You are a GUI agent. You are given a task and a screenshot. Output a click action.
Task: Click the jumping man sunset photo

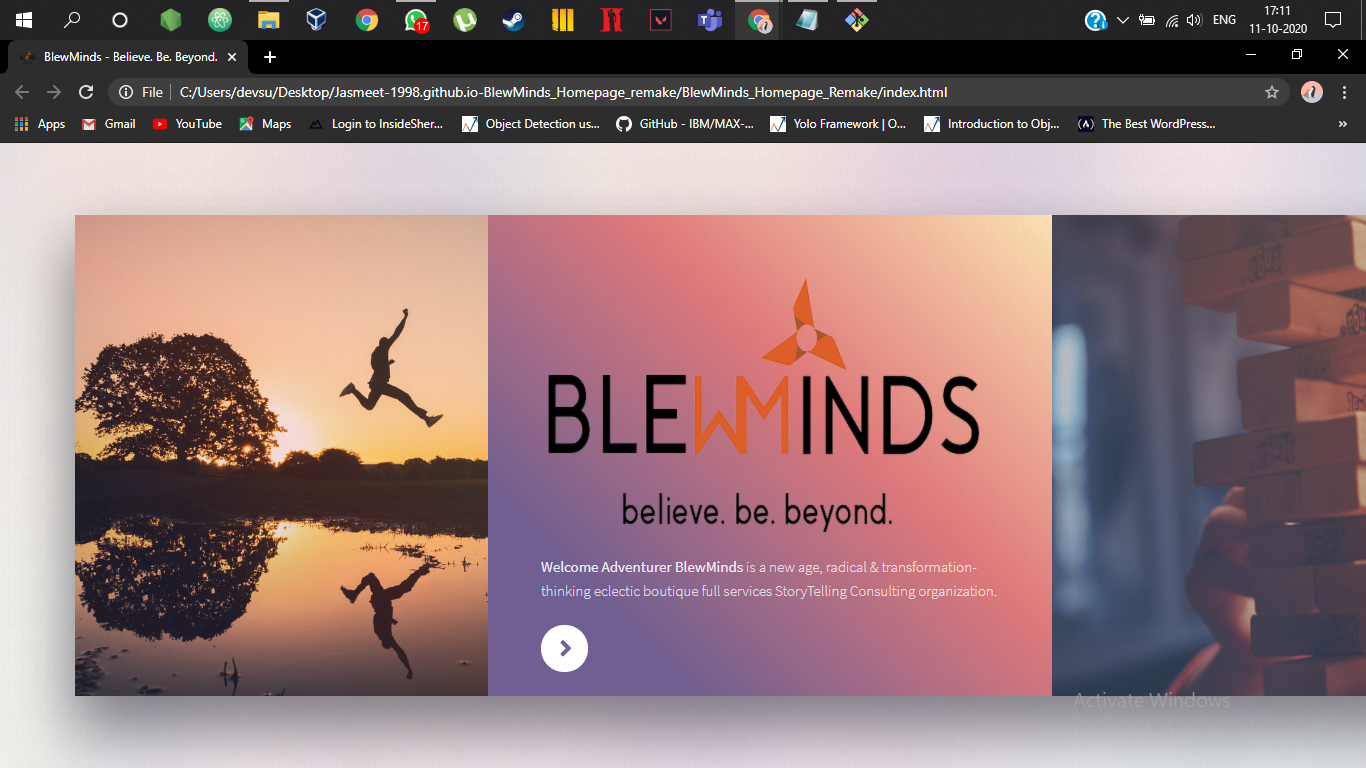tap(281, 455)
